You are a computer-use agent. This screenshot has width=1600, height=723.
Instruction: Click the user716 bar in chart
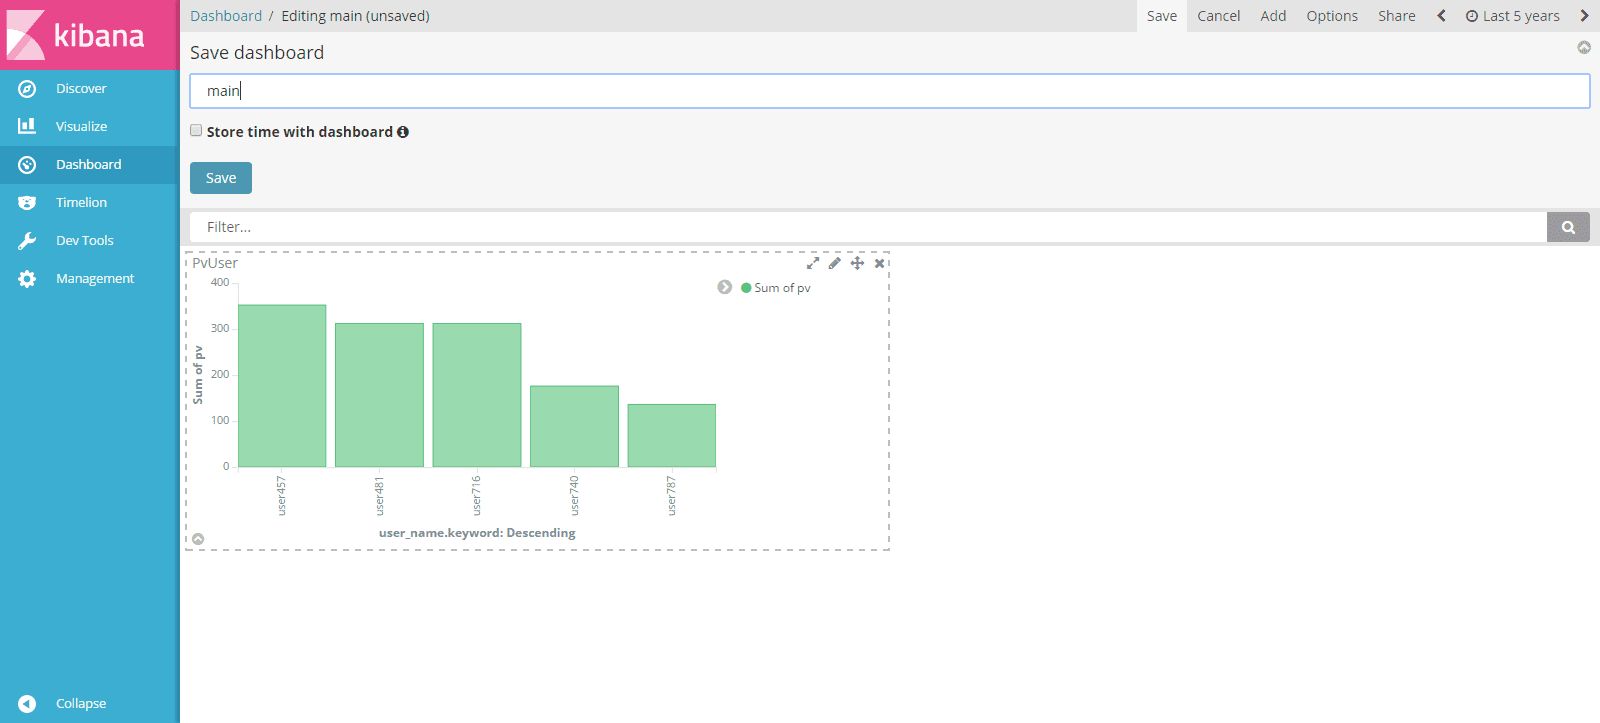[x=477, y=395]
